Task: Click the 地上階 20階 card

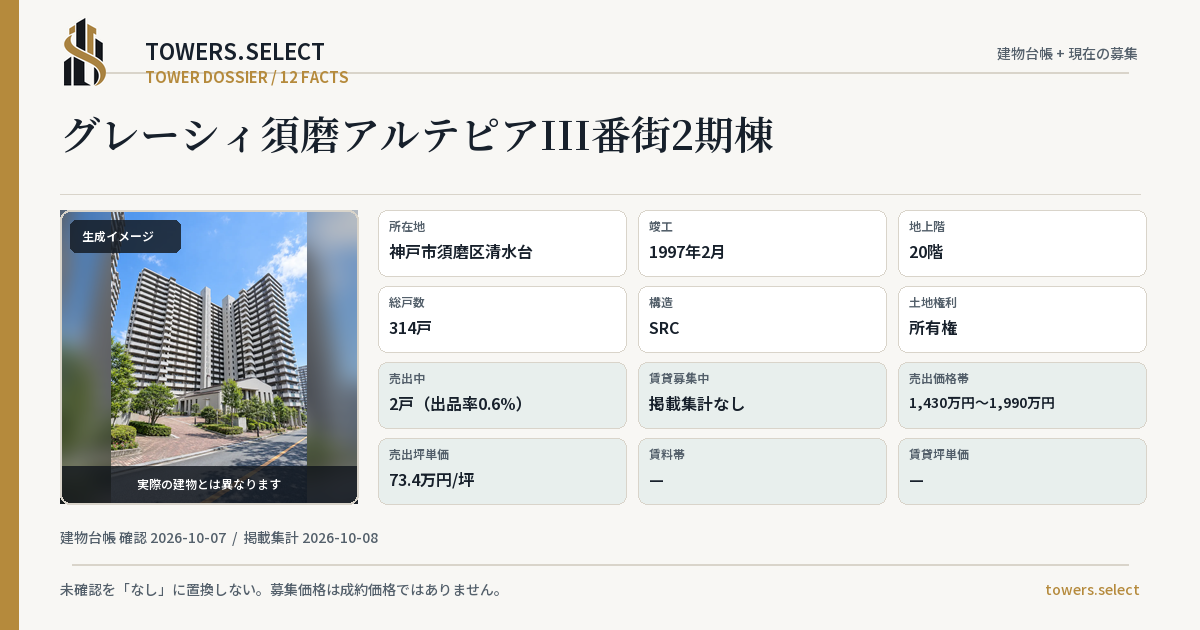Action: [x=1022, y=243]
